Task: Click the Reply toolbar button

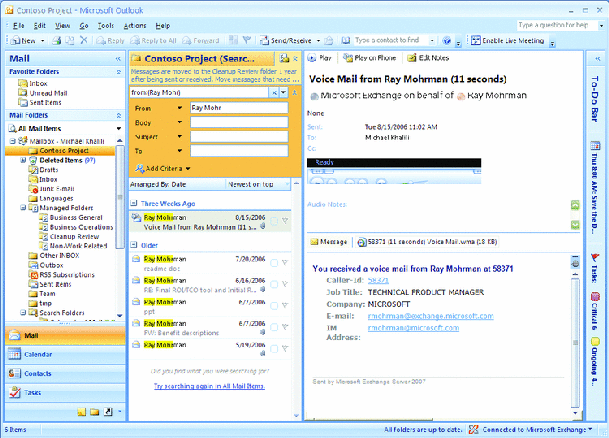Action: [x=110, y=40]
